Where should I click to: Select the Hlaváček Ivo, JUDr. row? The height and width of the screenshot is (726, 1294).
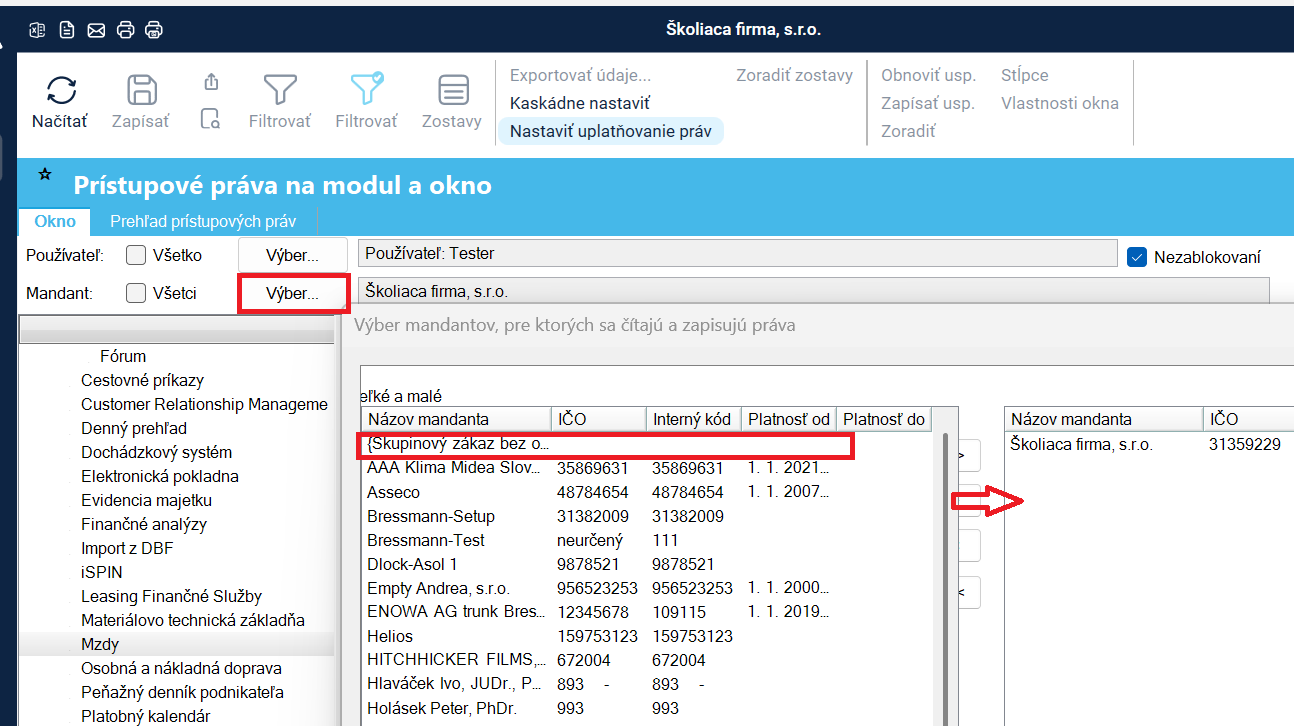[647, 684]
